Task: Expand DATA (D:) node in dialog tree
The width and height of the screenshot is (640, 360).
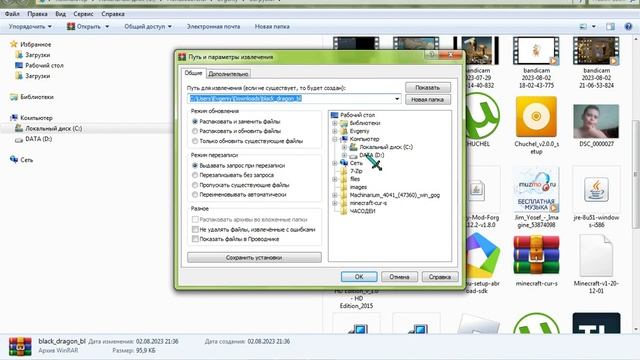Action: pyautogui.click(x=344, y=155)
